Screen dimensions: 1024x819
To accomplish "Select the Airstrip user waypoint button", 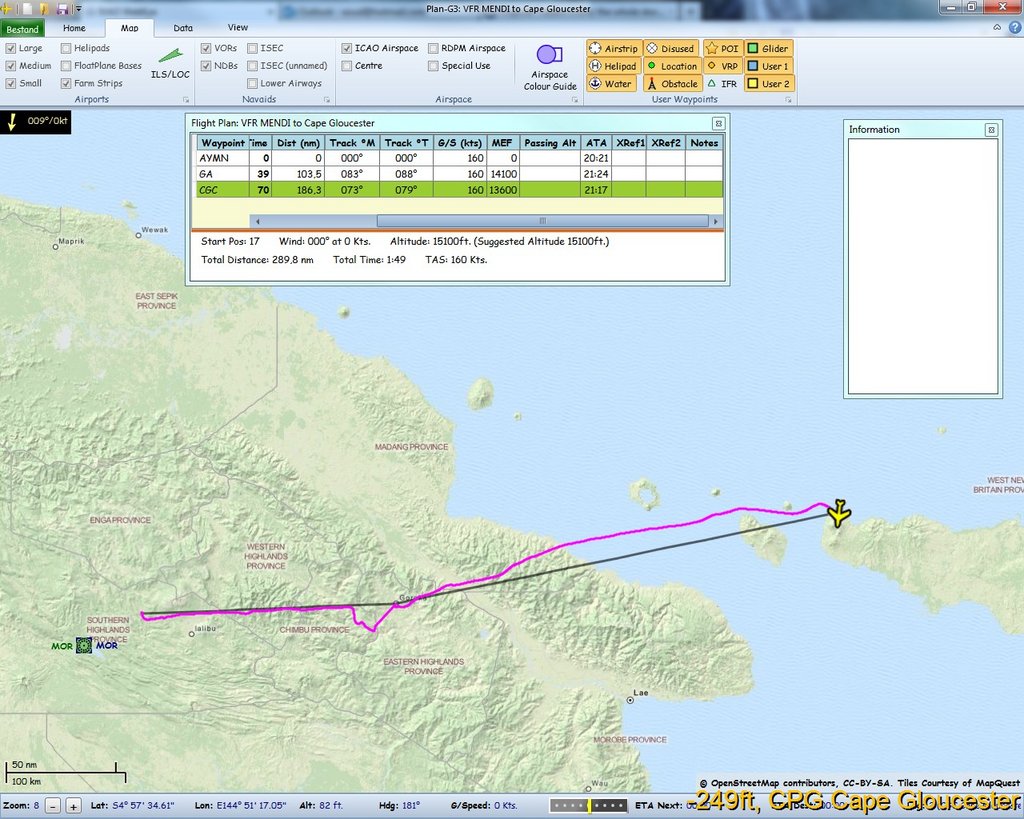I will pyautogui.click(x=612, y=48).
